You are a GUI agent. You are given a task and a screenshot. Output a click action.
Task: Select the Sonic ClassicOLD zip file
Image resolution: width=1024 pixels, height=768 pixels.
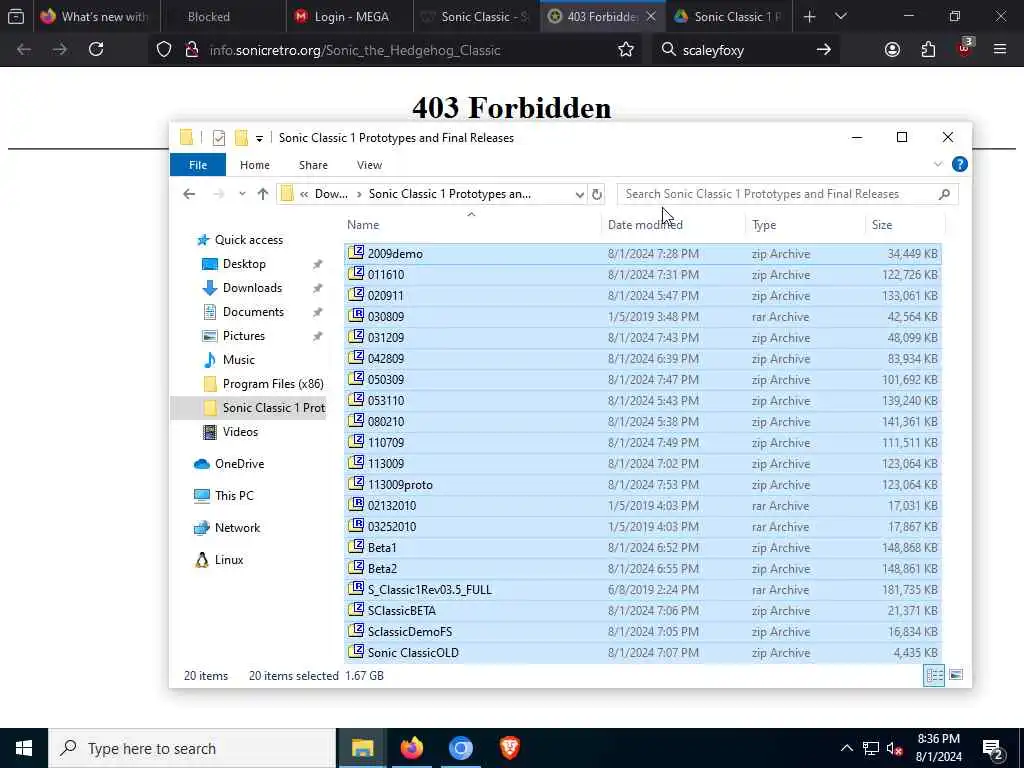click(643, 652)
